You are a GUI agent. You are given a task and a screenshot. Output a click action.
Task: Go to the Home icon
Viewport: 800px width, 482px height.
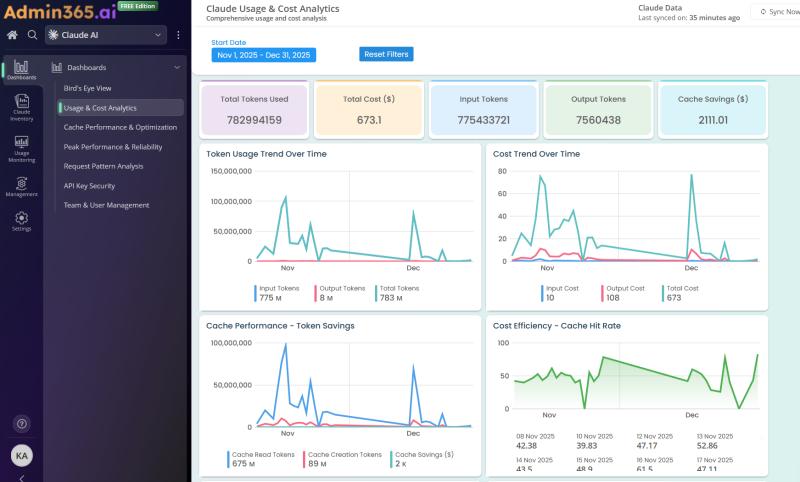(12, 35)
